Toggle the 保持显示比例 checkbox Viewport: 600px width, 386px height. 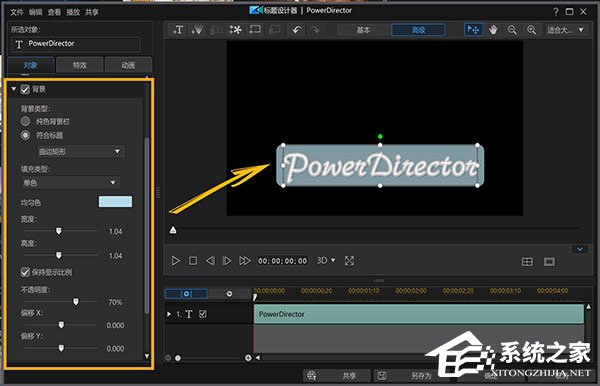[x=25, y=272]
